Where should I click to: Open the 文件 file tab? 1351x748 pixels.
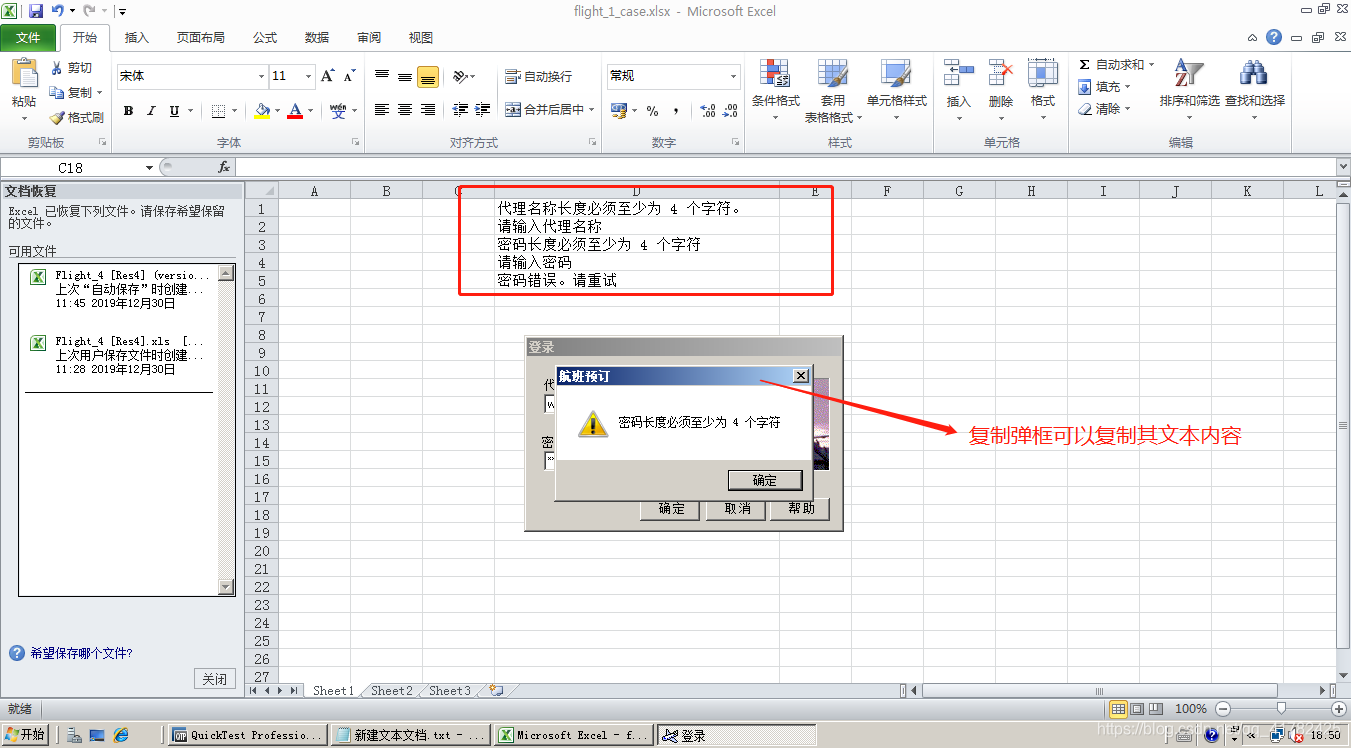(x=28, y=38)
